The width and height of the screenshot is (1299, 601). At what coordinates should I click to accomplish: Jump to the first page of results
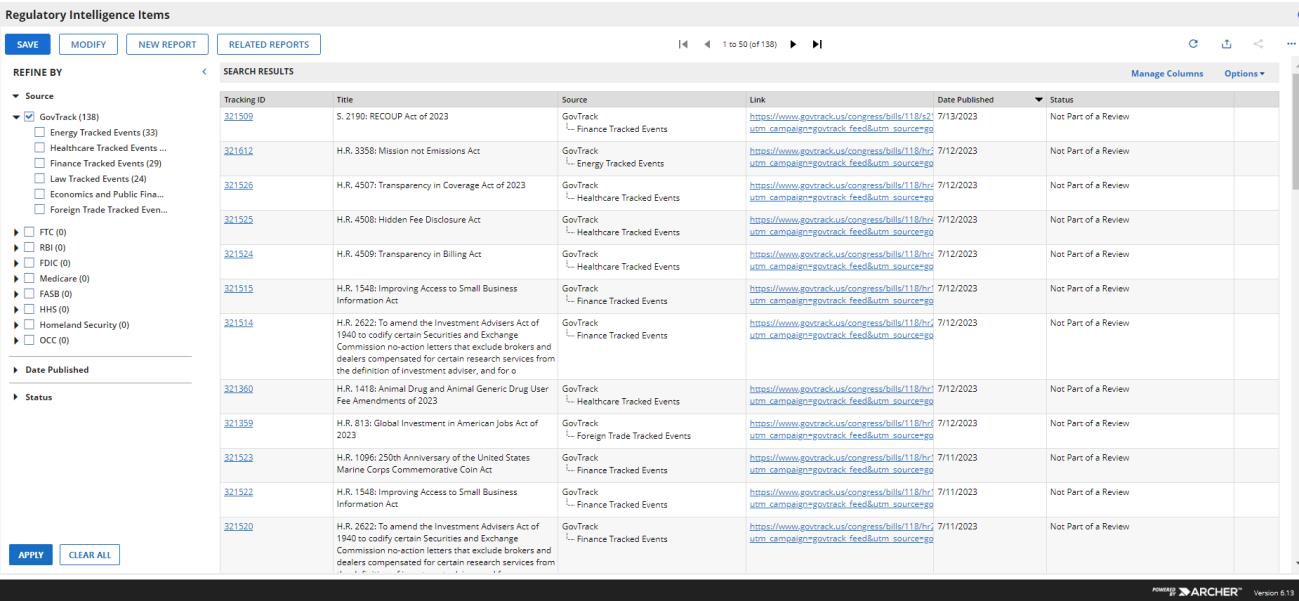click(682, 44)
